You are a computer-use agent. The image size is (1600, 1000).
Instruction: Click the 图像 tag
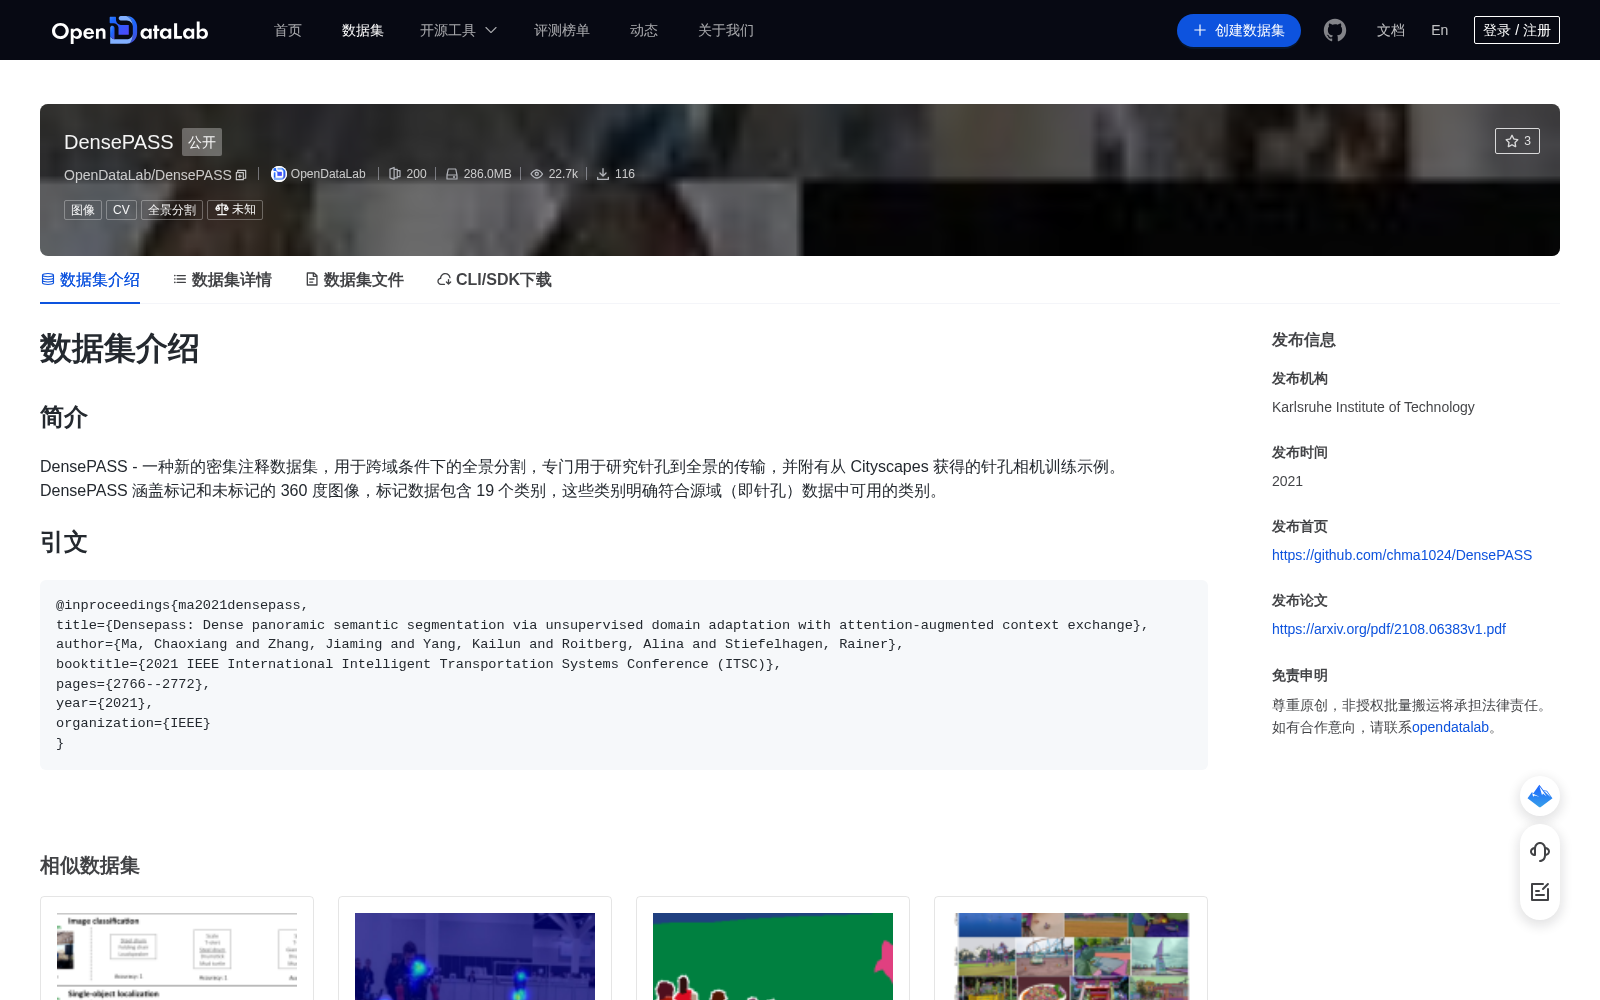pyautogui.click(x=83, y=210)
